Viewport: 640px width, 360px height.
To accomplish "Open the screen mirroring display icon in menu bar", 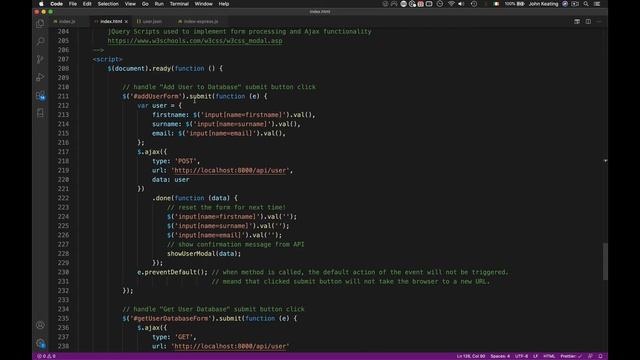I will pos(429,4).
